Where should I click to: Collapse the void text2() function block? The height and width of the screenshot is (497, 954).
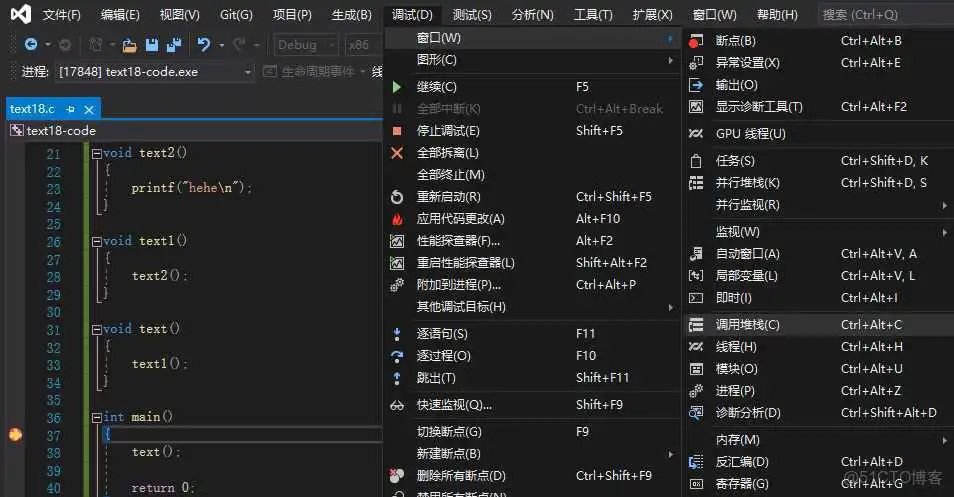tap(97, 154)
